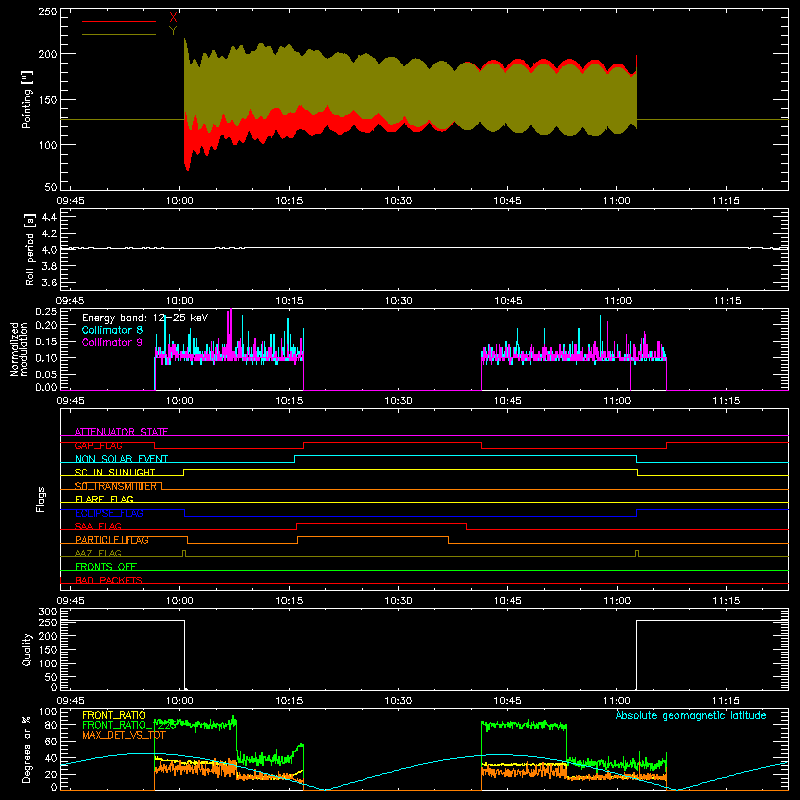
Task: Click the 4.4 tick on Roll period axis
Action: (x=49, y=217)
